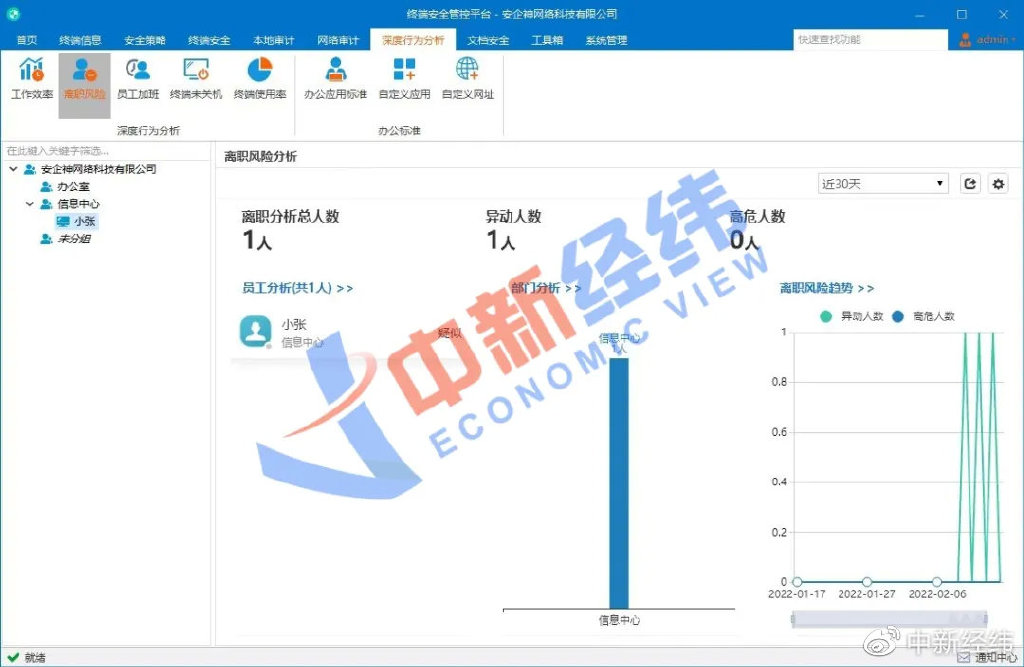Select the 信息中心 group in the tree
1024x667 pixels.
tap(78, 204)
